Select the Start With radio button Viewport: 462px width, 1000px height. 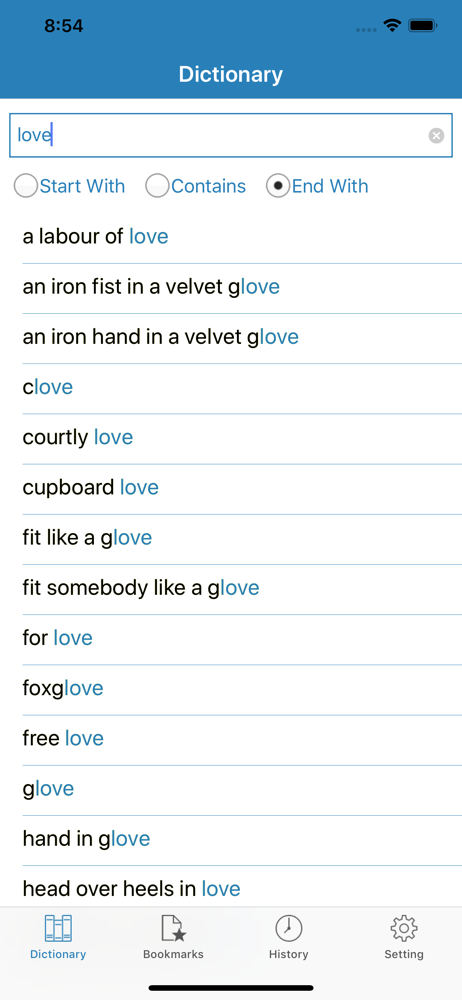(26, 186)
